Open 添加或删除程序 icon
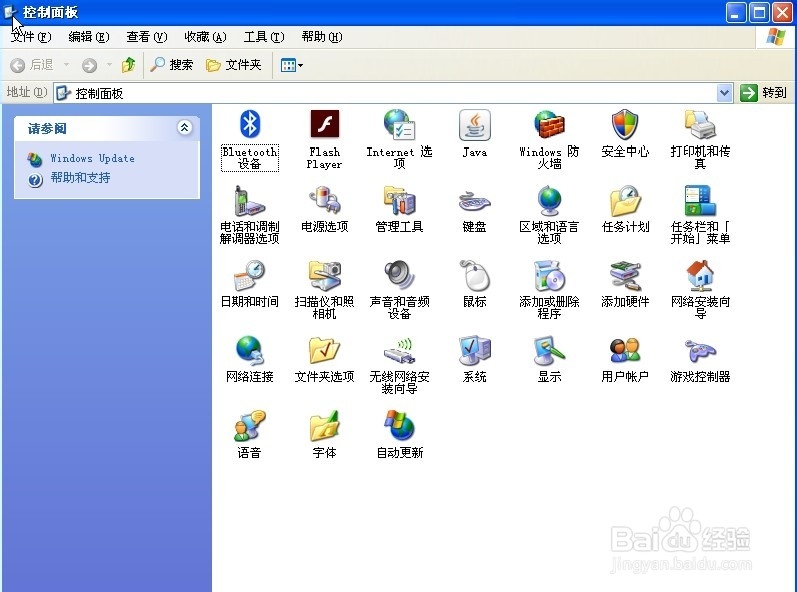This screenshot has width=797, height=592. [549, 275]
